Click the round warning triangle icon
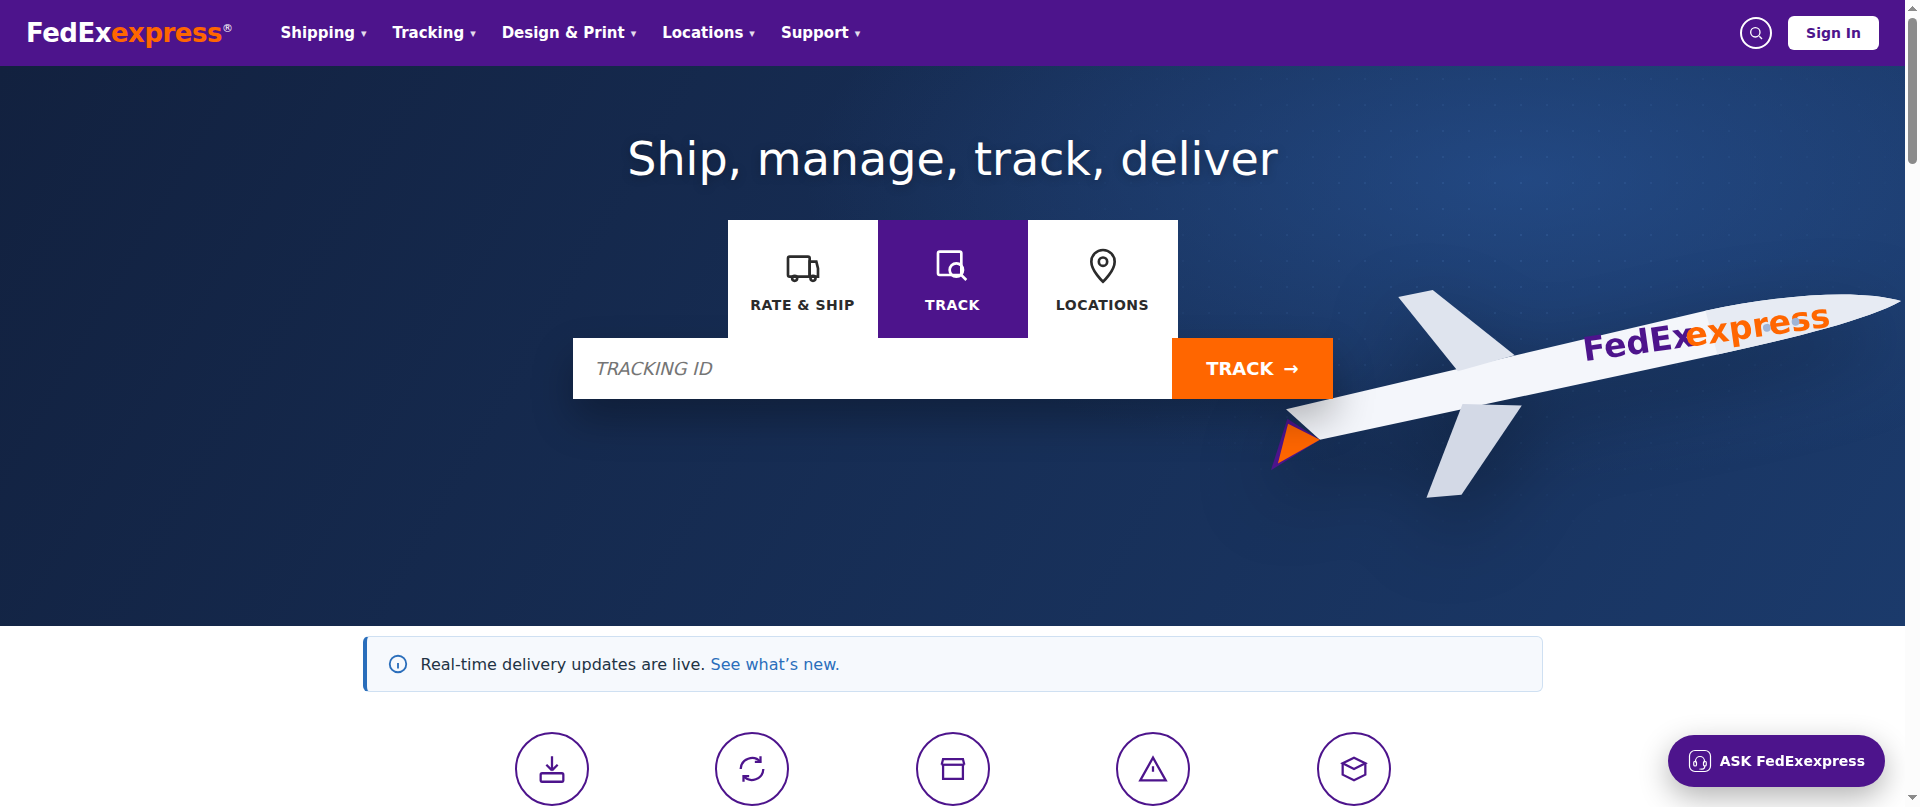 (1153, 769)
